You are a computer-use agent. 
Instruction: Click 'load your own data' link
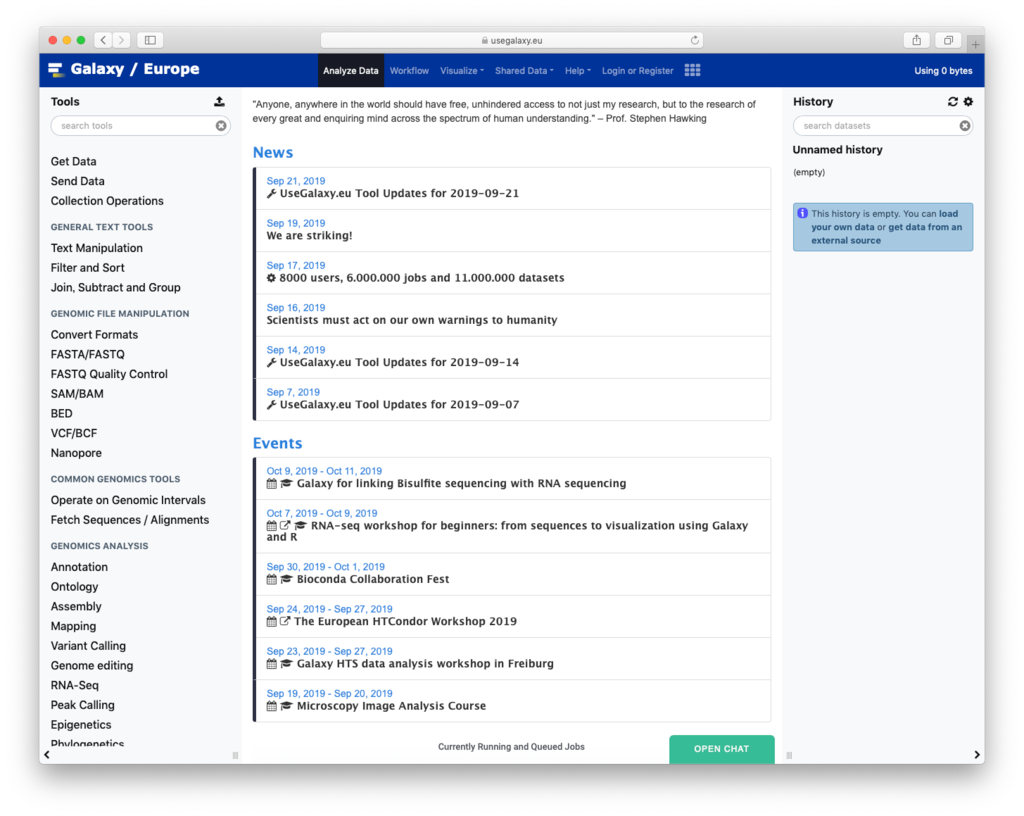884,220
